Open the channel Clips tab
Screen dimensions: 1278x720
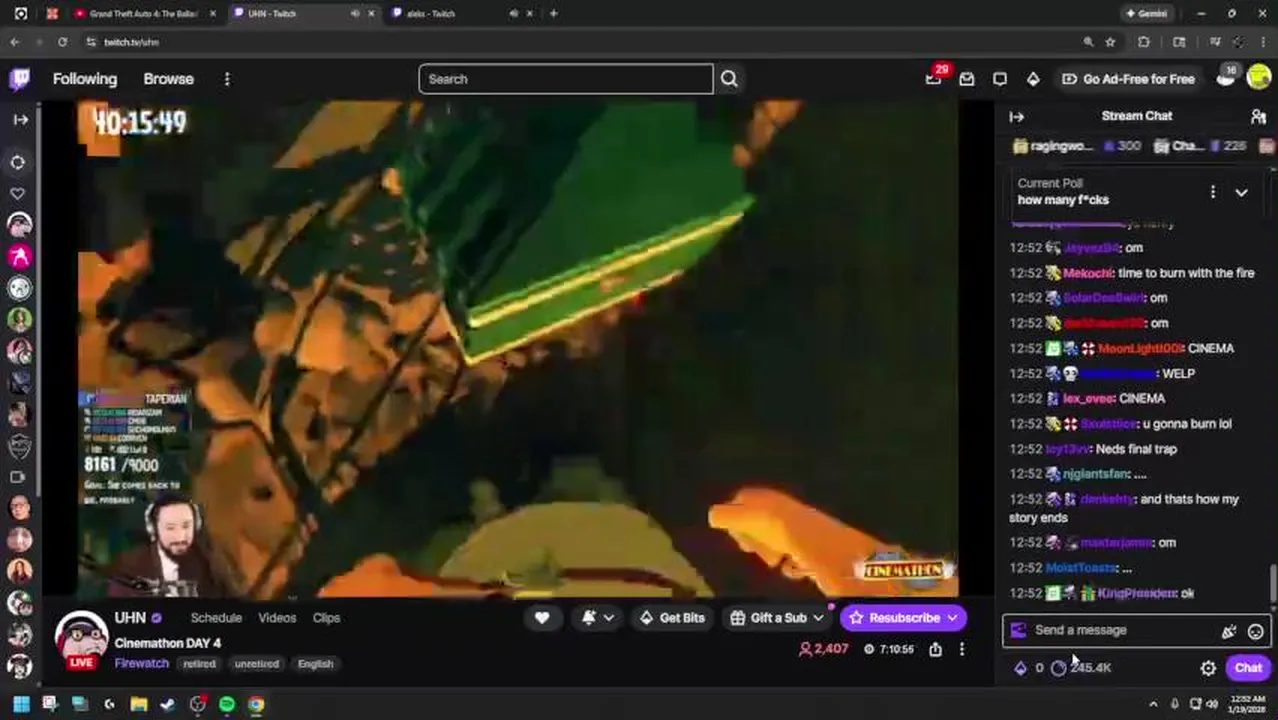[x=326, y=618]
